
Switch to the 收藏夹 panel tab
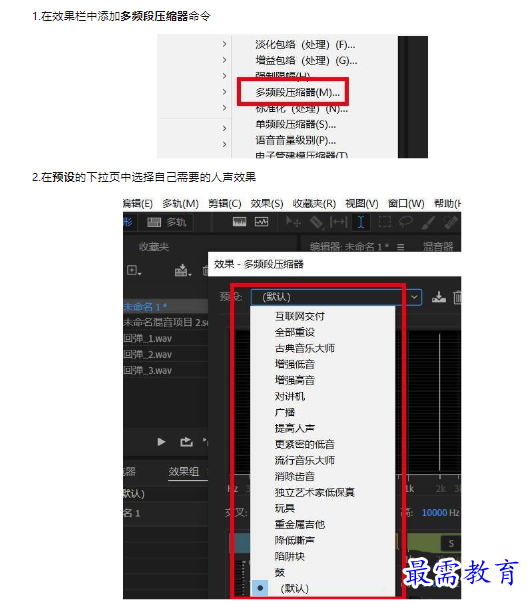tap(154, 247)
